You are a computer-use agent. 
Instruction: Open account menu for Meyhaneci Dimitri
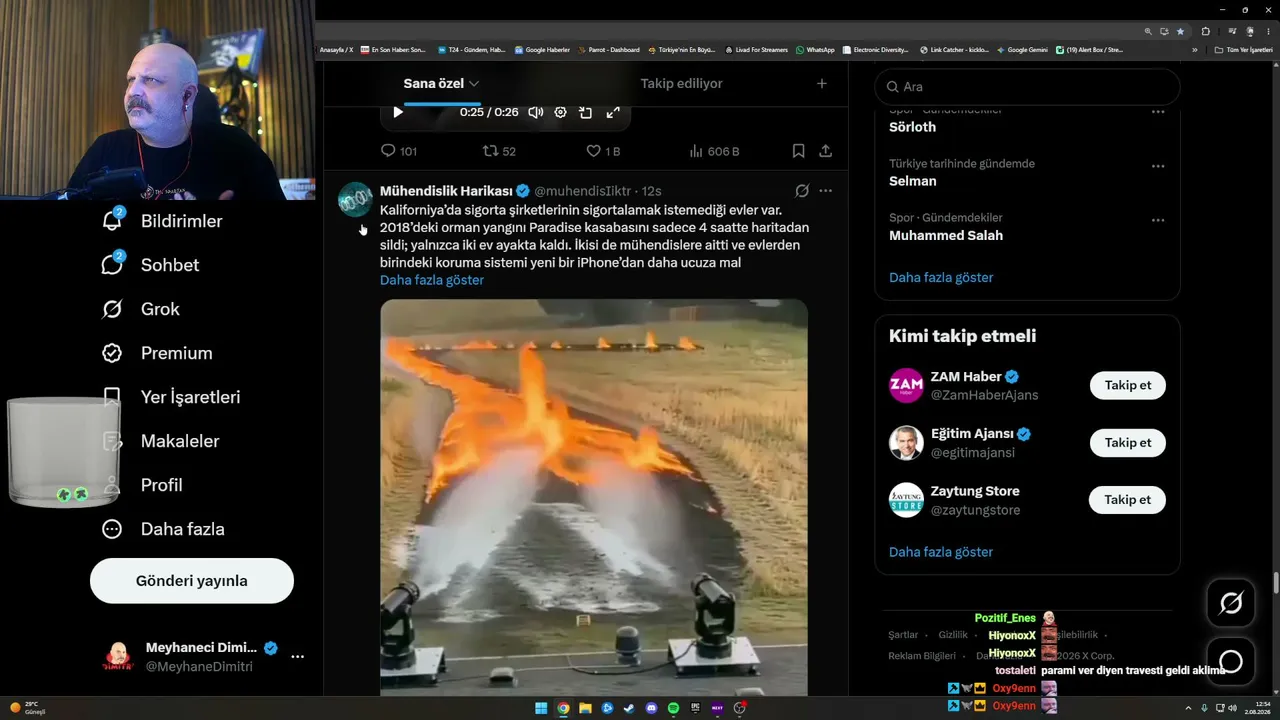(x=297, y=657)
